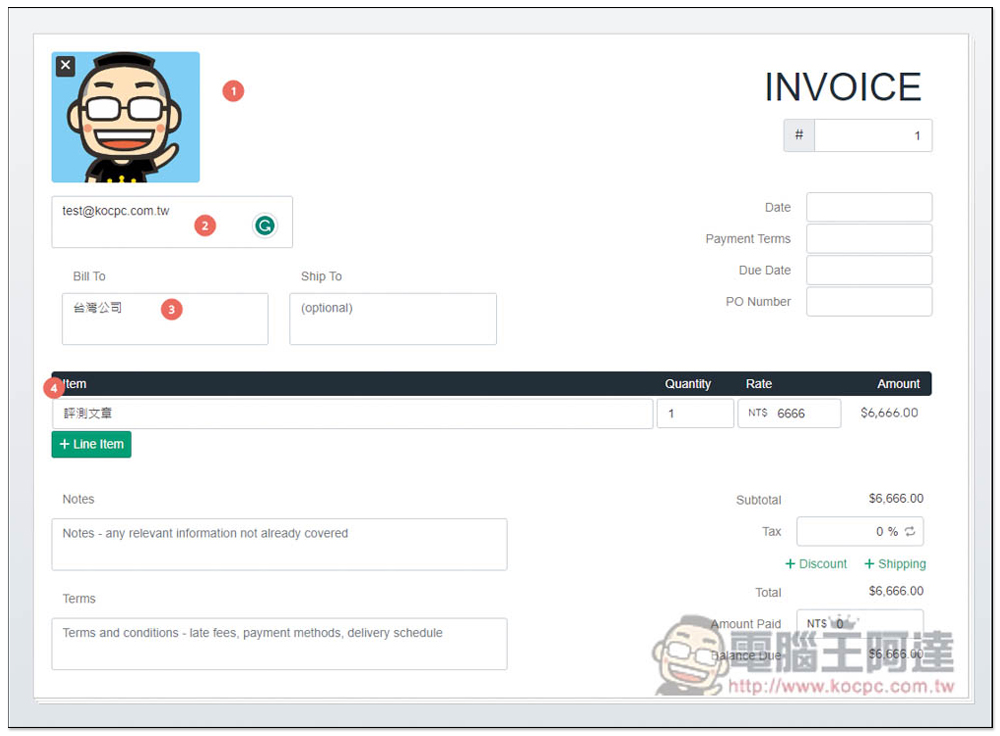
Task: Click the Ship To optional field
Action: tap(393, 319)
